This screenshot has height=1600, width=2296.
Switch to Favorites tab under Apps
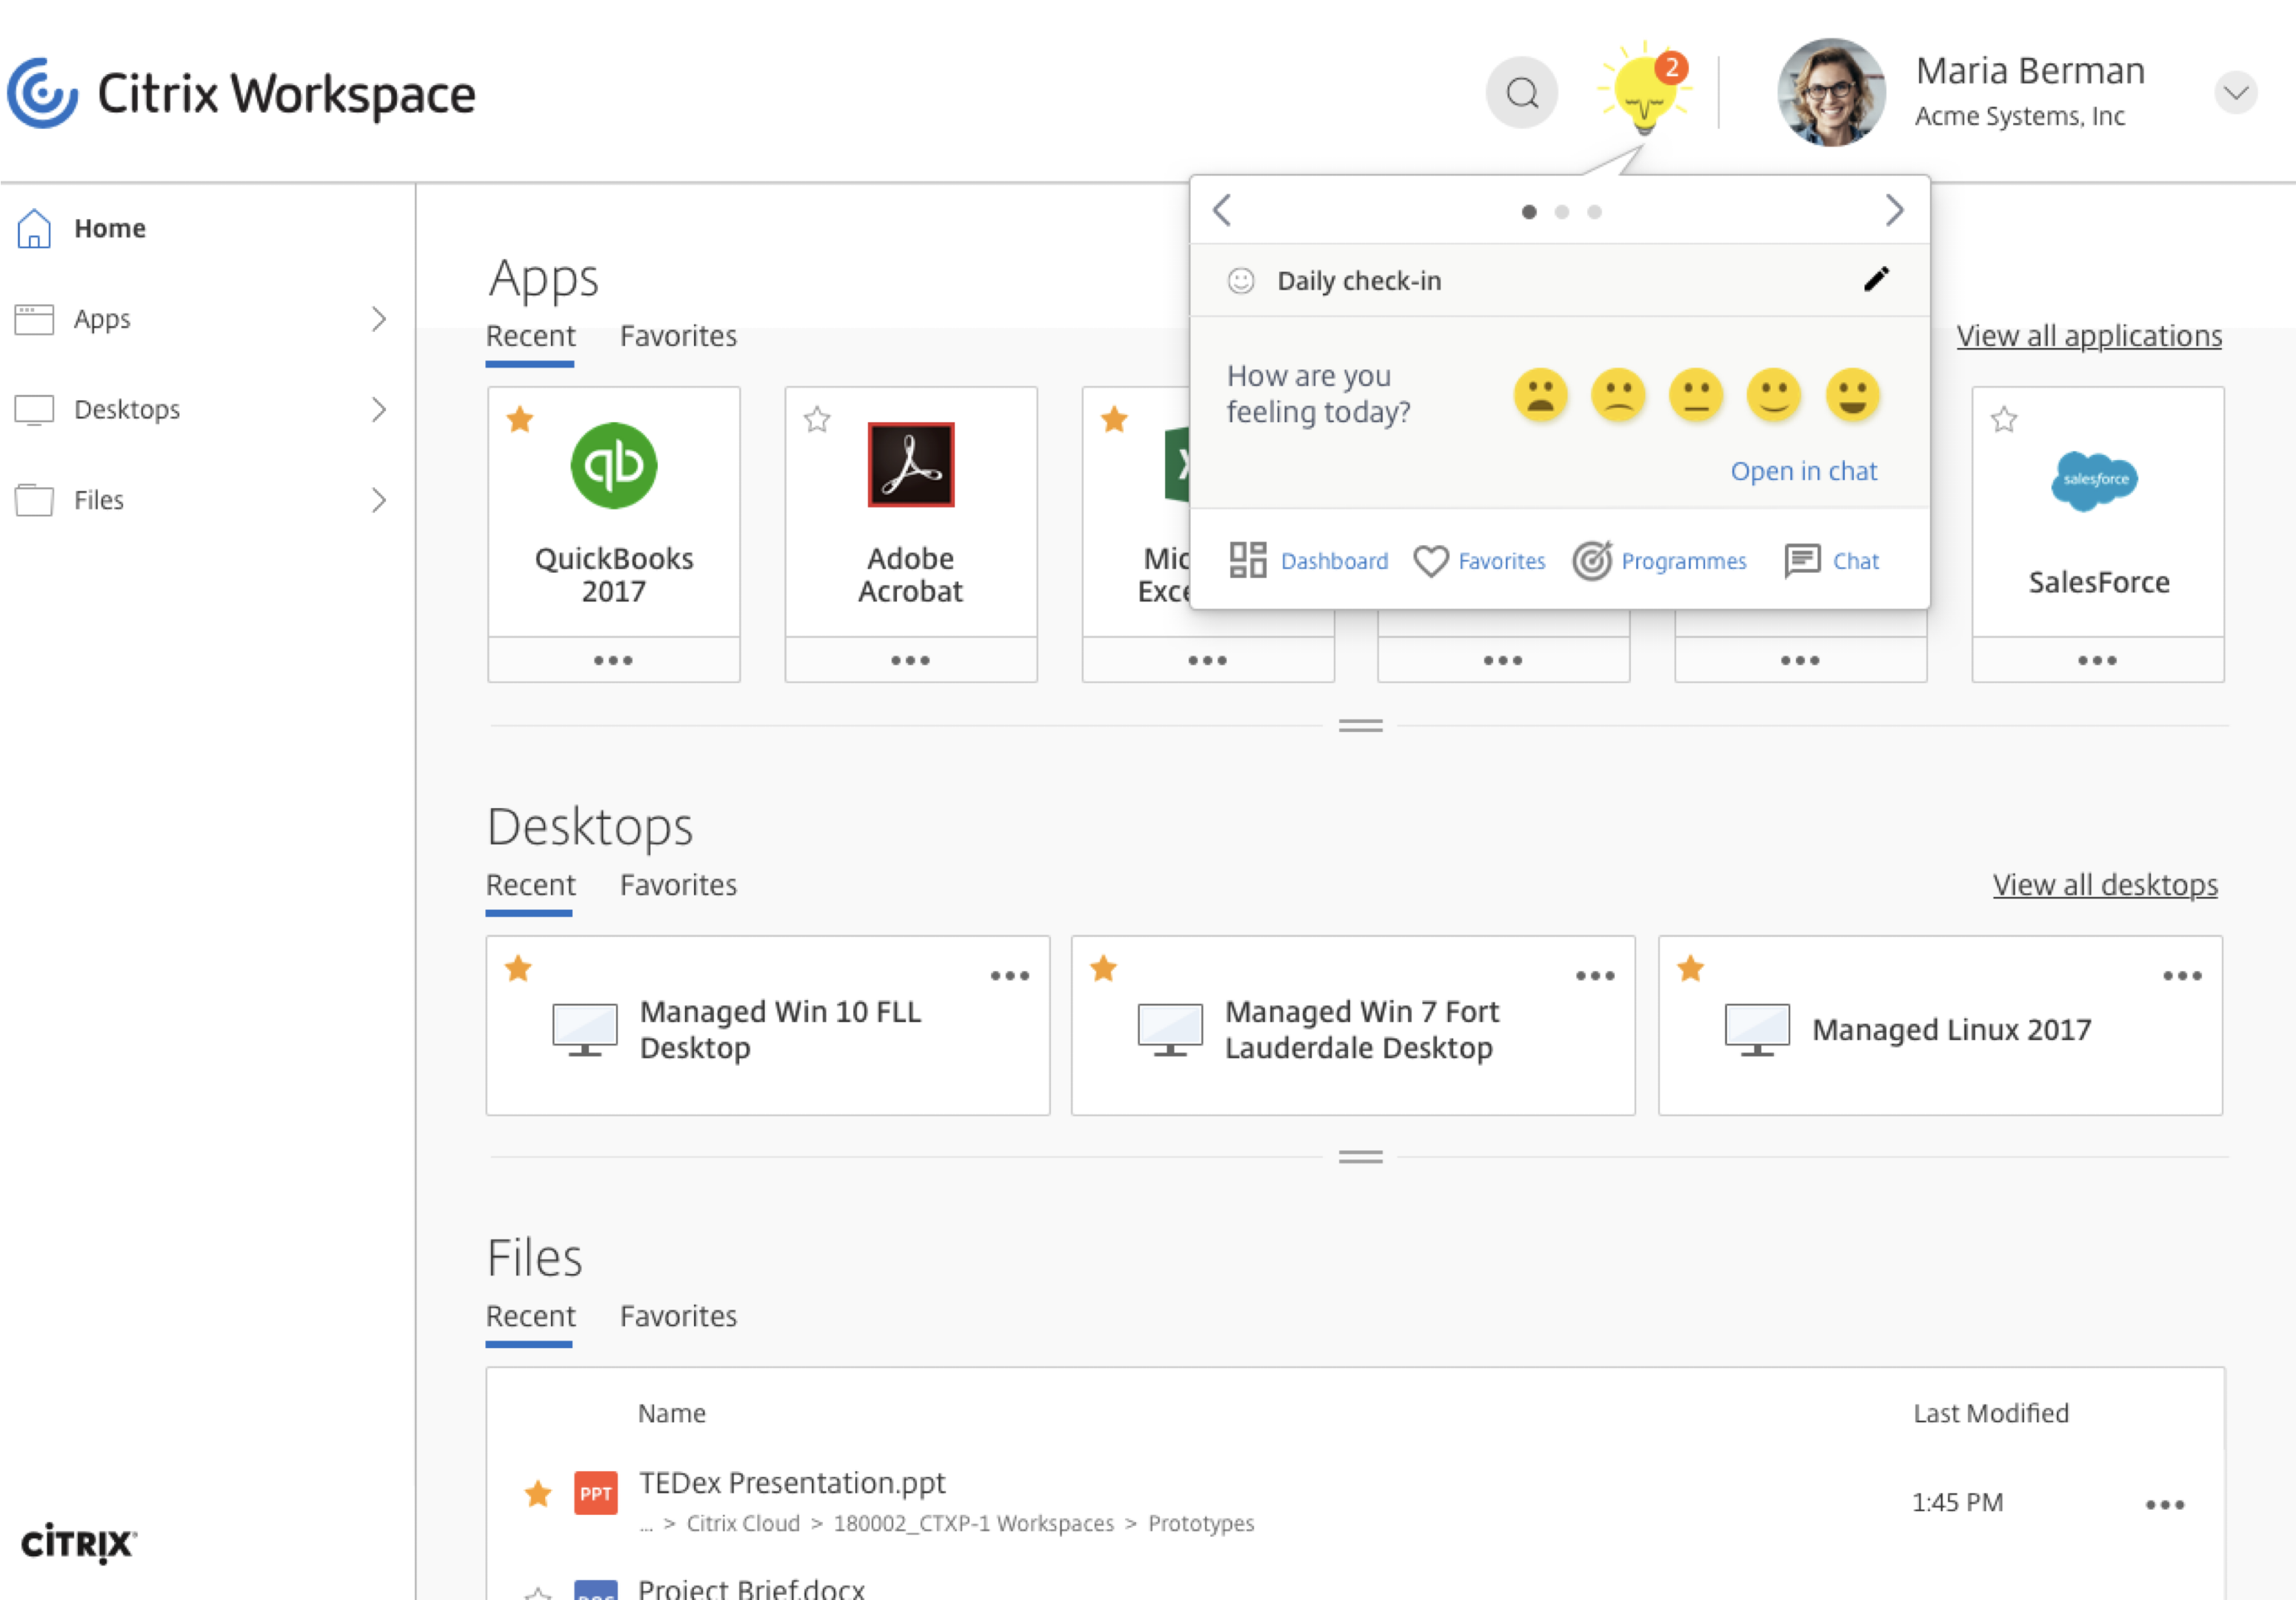(678, 336)
